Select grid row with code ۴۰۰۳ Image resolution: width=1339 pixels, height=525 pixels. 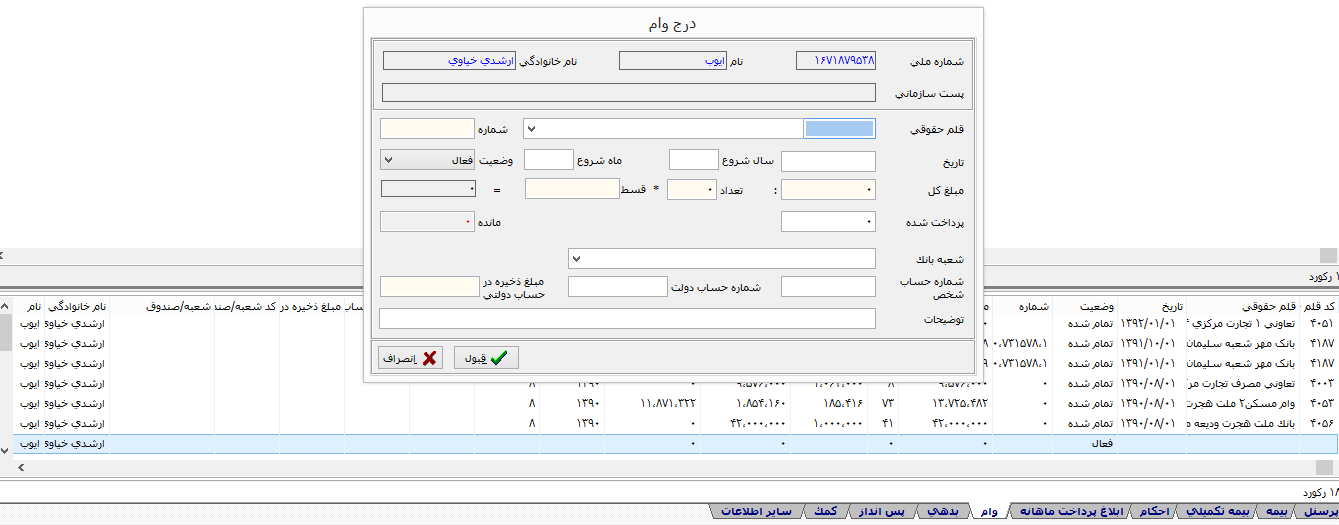point(674,384)
